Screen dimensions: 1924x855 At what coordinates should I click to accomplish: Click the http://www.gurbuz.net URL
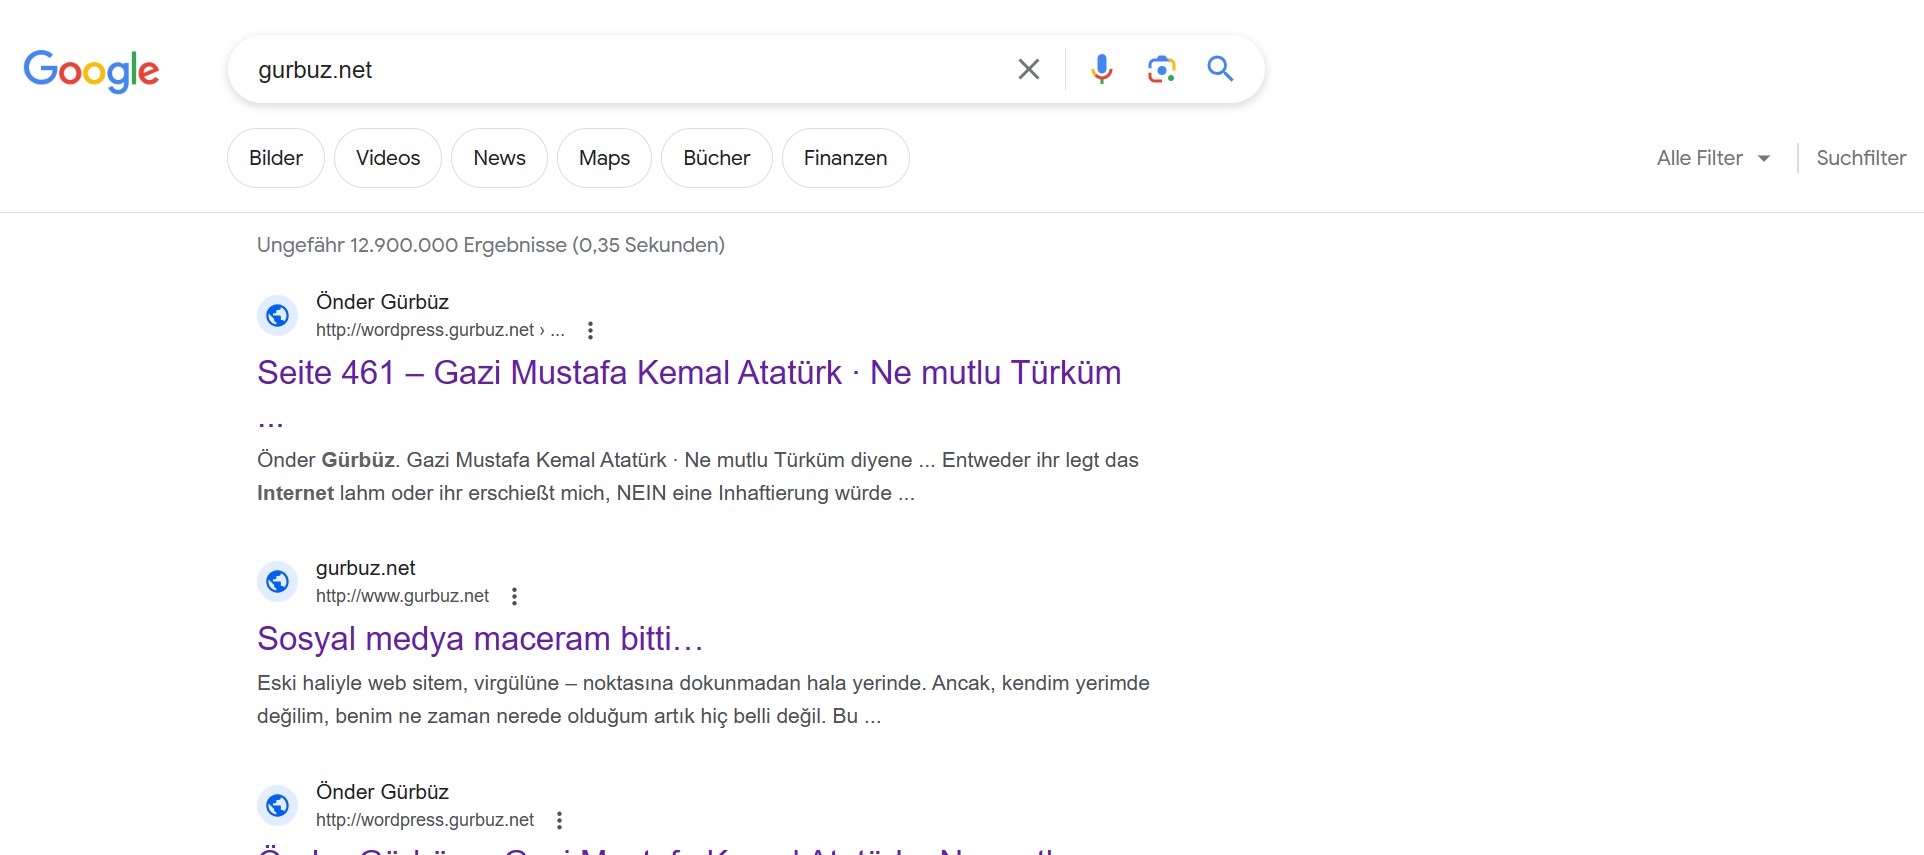click(x=402, y=596)
